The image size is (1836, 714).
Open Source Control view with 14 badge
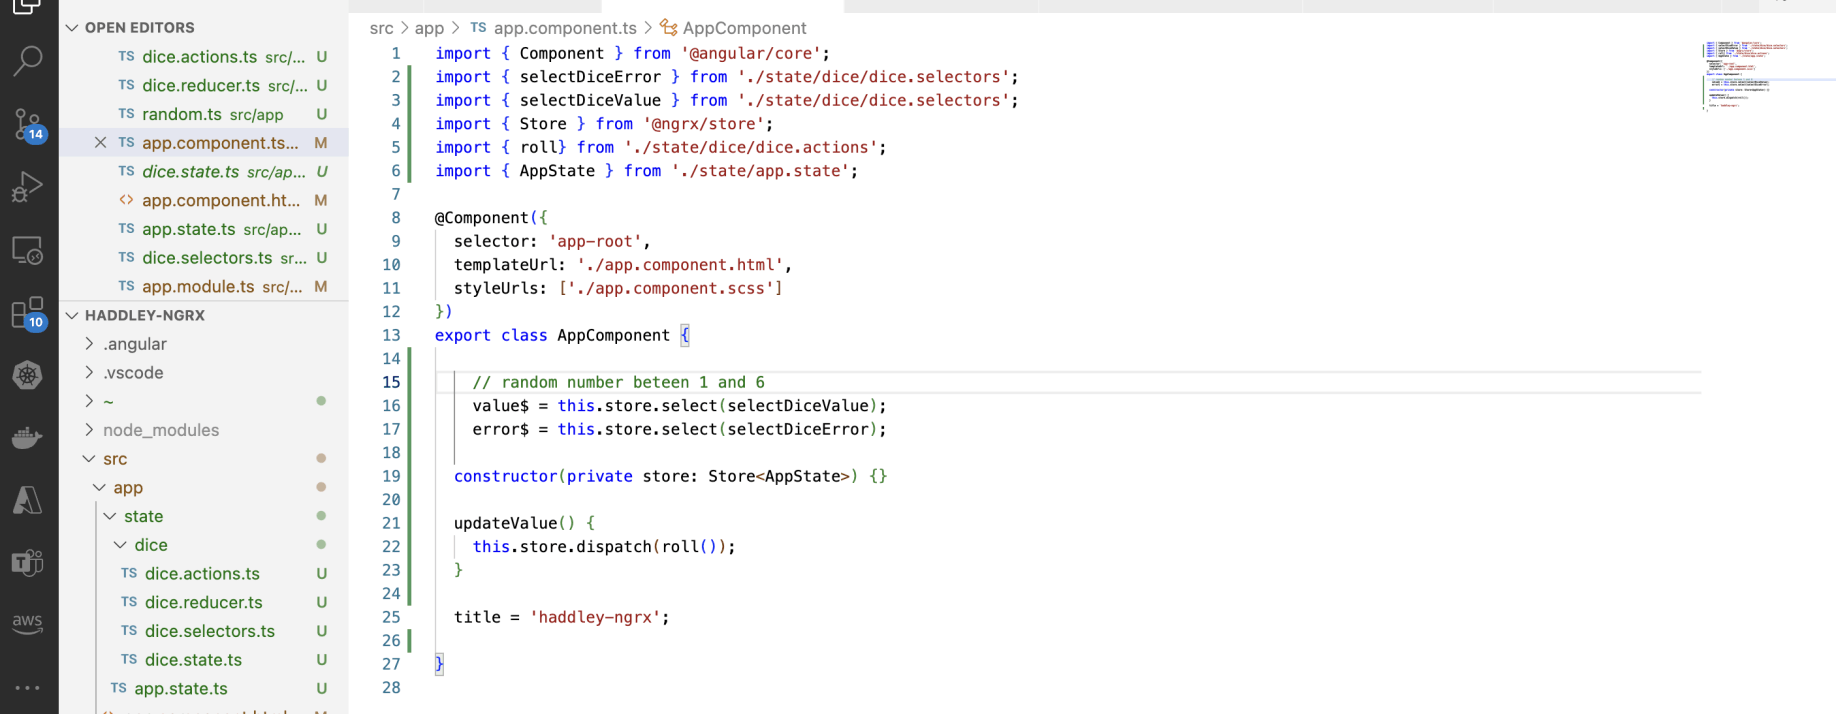pyautogui.click(x=27, y=125)
